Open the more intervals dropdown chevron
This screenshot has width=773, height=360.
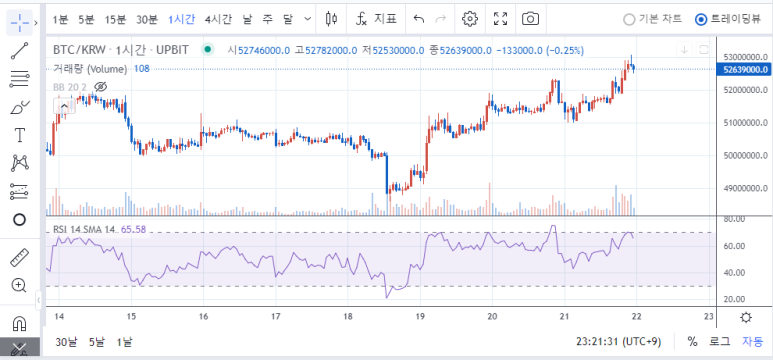pyautogui.click(x=308, y=19)
